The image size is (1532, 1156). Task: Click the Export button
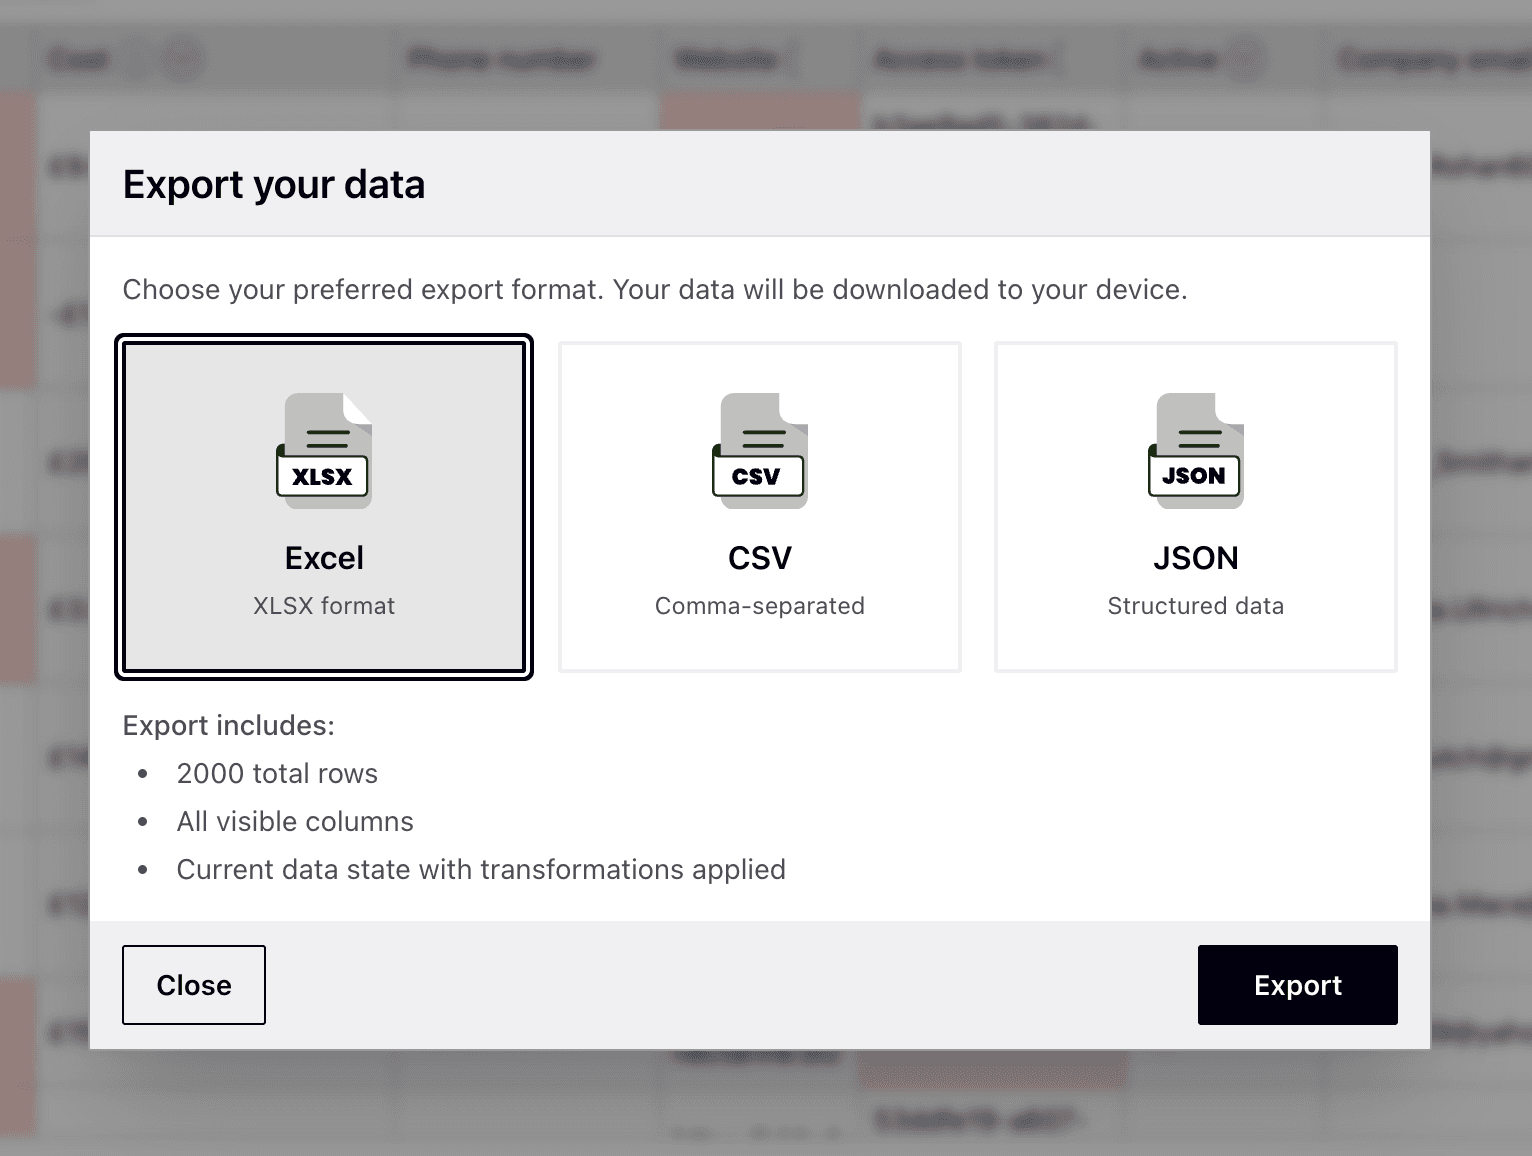1297,985
